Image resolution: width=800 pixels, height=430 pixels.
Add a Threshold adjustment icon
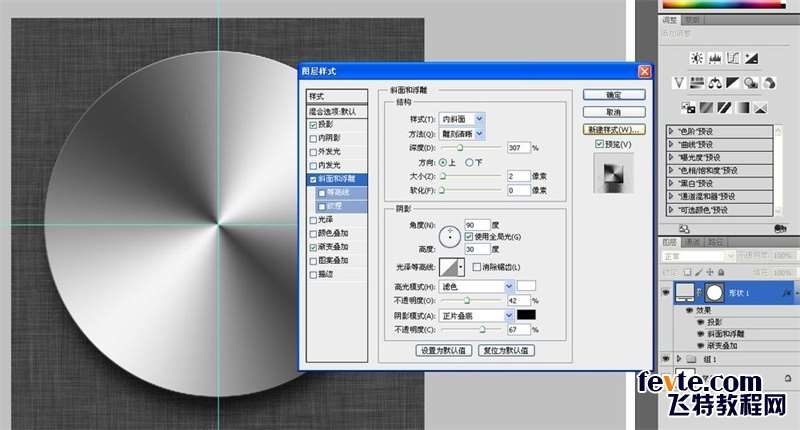pyautogui.click(x=724, y=108)
